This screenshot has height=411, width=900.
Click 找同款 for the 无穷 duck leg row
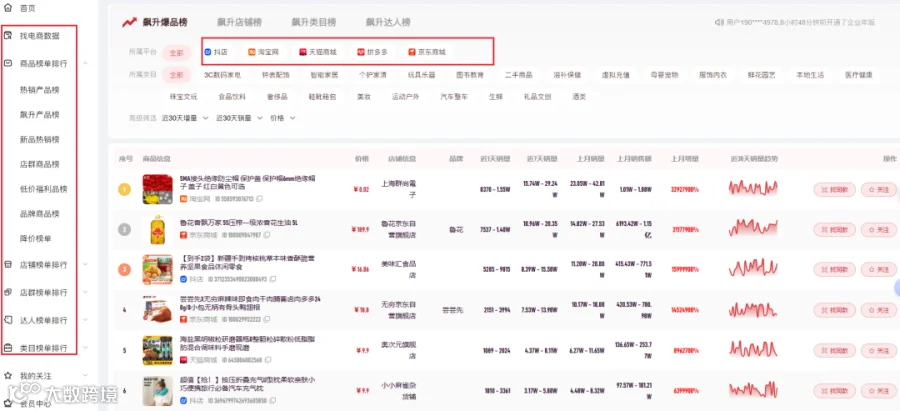(x=835, y=310)
